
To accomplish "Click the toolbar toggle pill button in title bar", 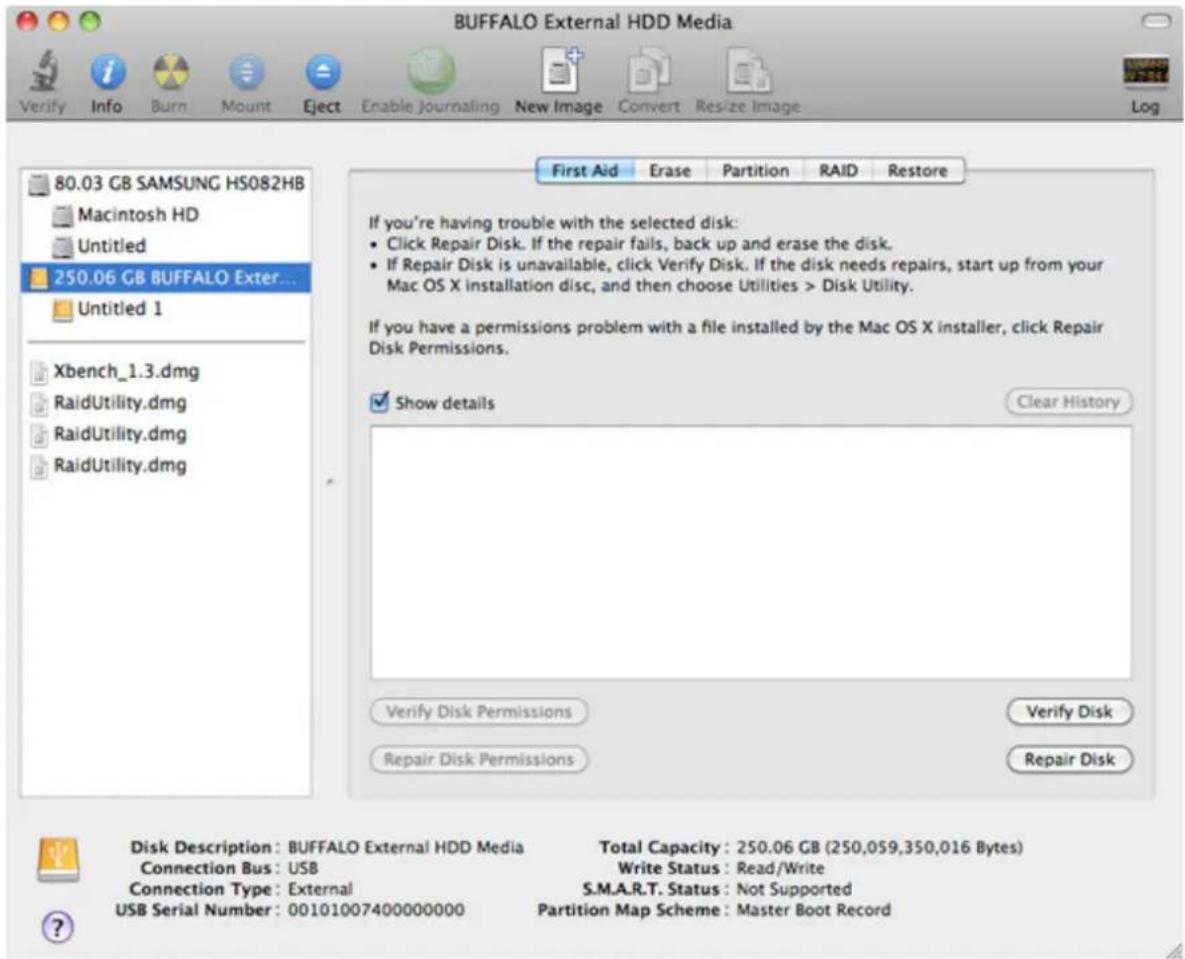I will pos(1156,21).
